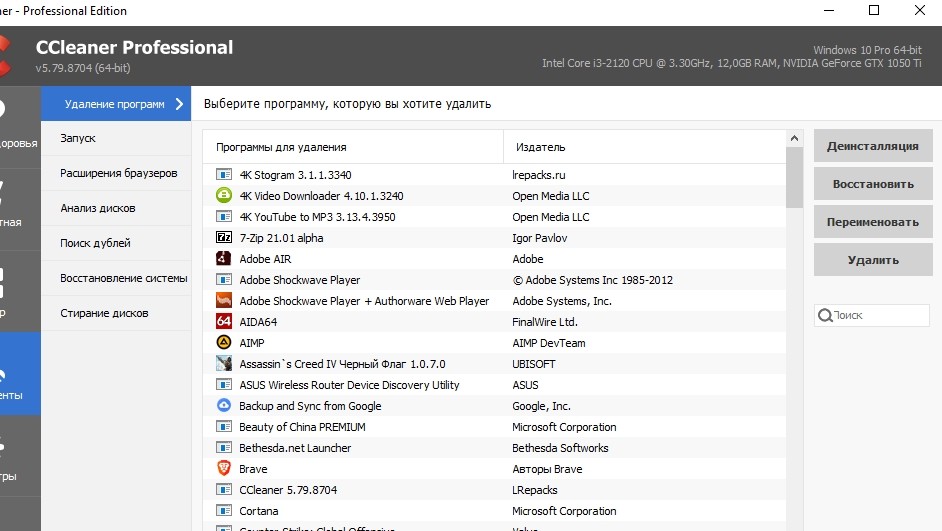The height and width of the screenshot is (531, 942).
Task: Click the Поиск search input field
Action: [x=880, y=316]
